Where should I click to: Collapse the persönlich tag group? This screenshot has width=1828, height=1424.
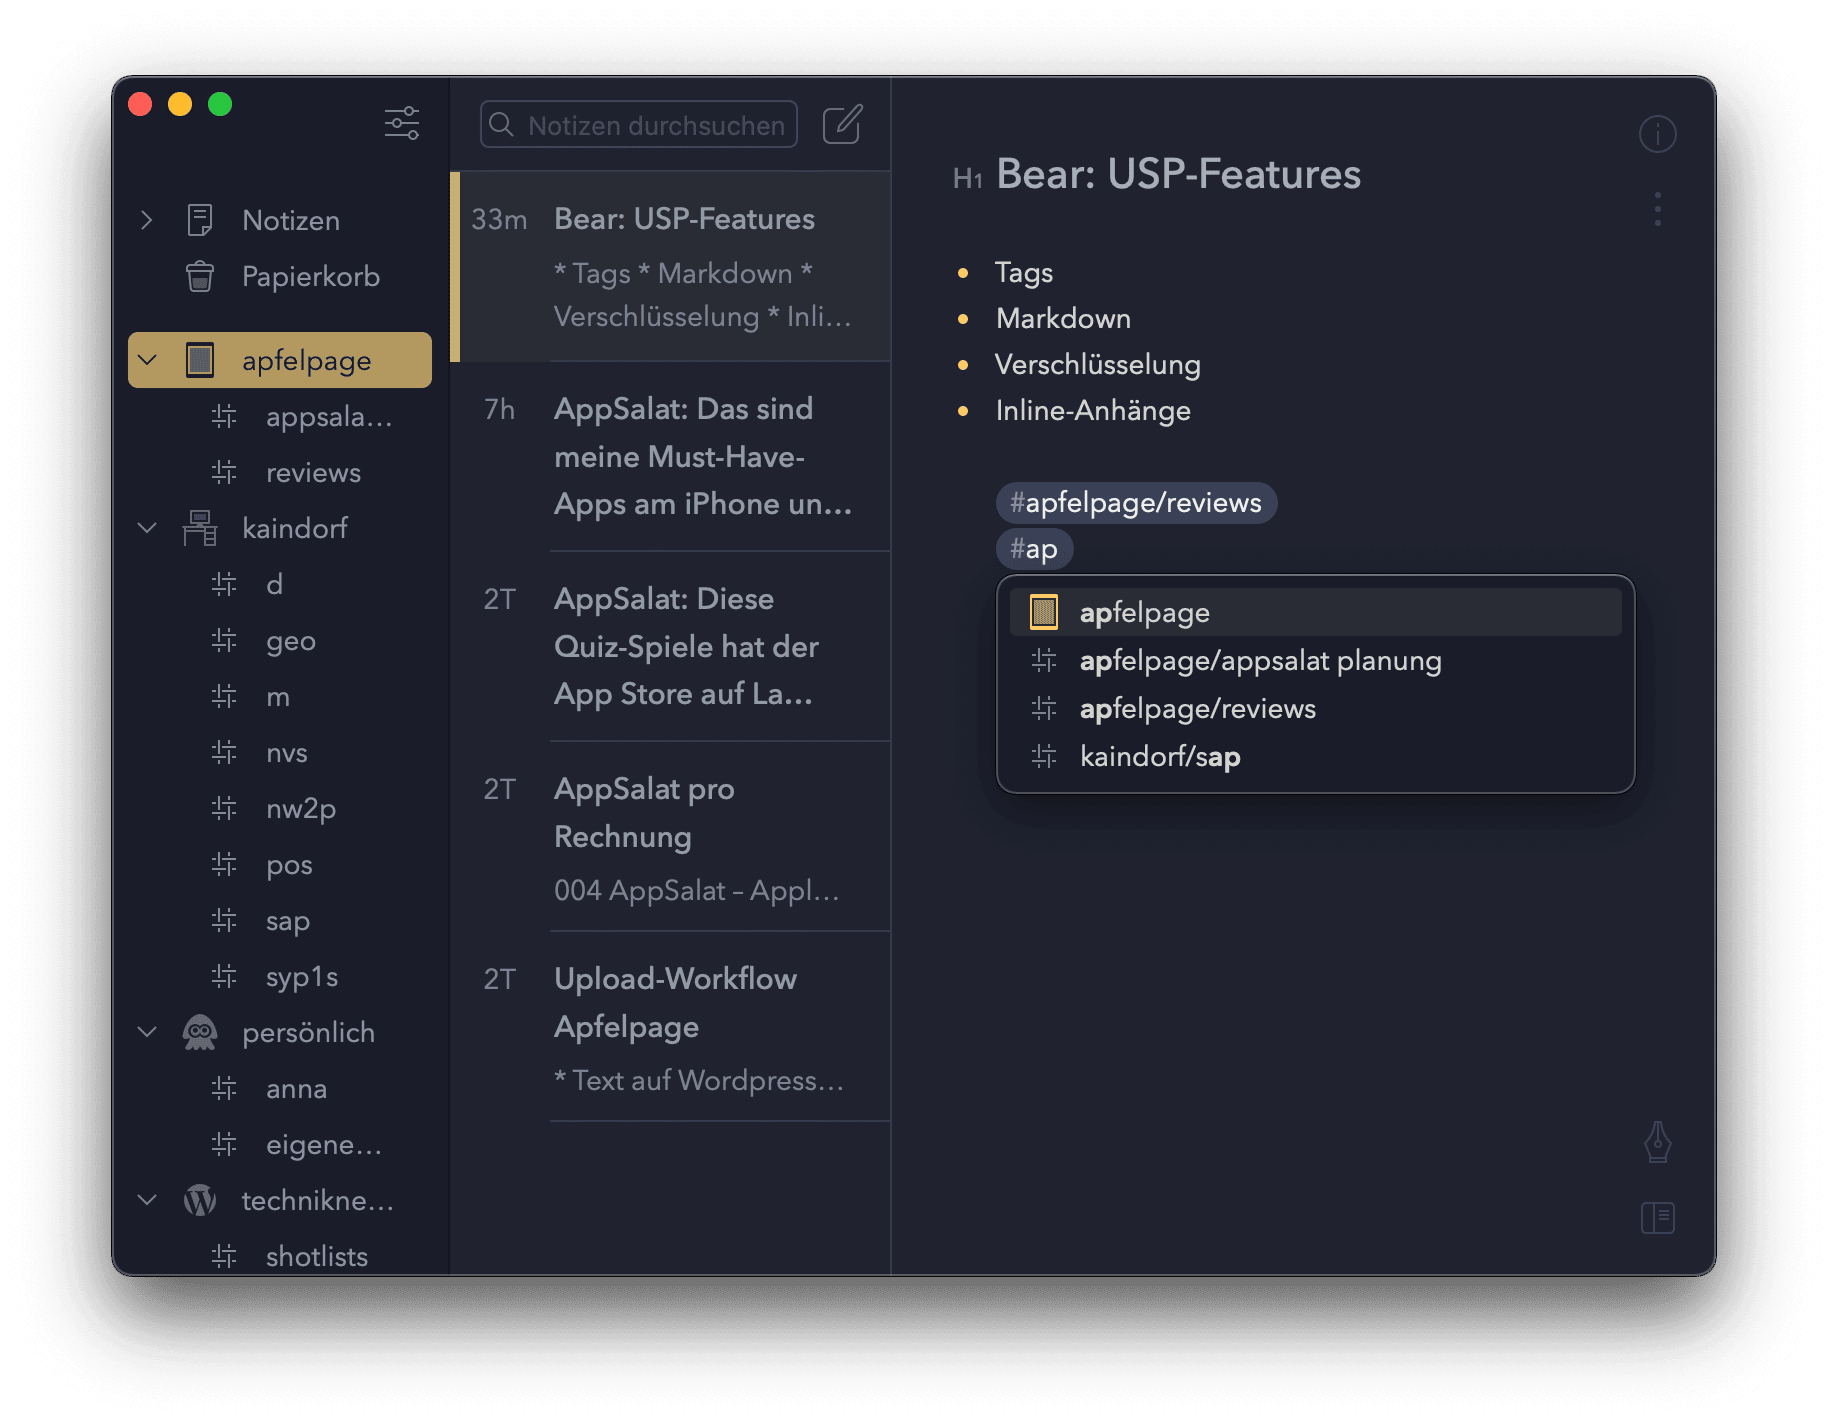[x=147, y=1032]
